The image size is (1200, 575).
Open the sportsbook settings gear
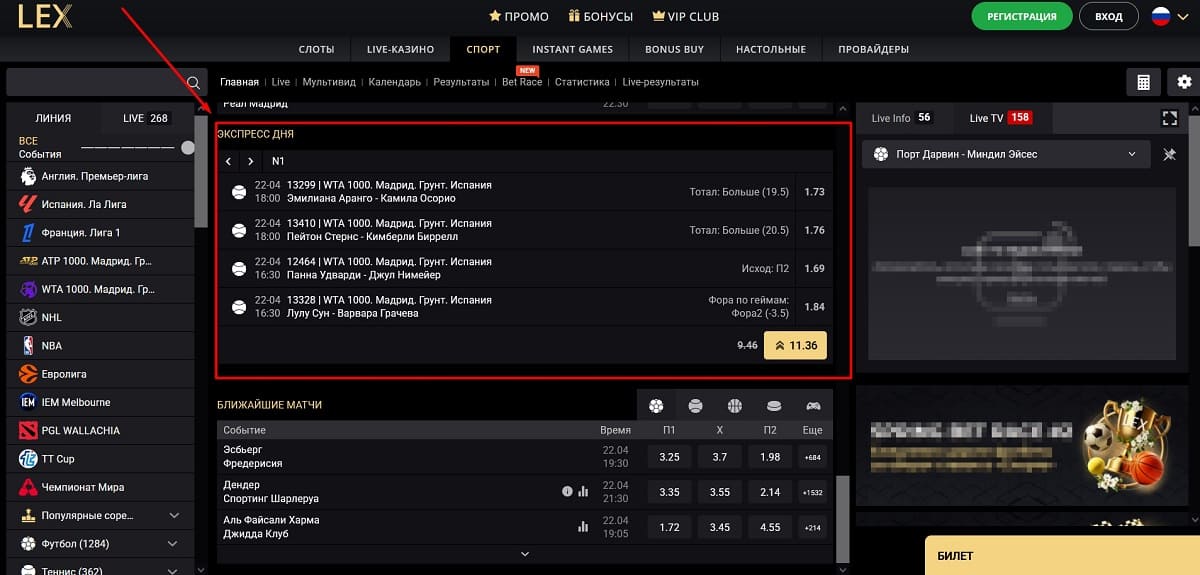click(x=1184, y=82)
